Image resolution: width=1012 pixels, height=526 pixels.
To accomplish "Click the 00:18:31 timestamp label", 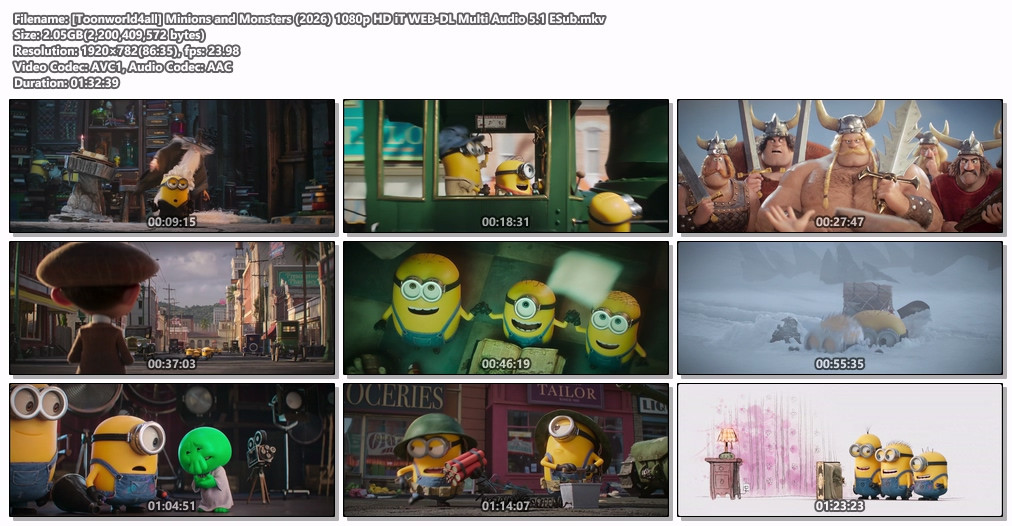I will (505, 221).
